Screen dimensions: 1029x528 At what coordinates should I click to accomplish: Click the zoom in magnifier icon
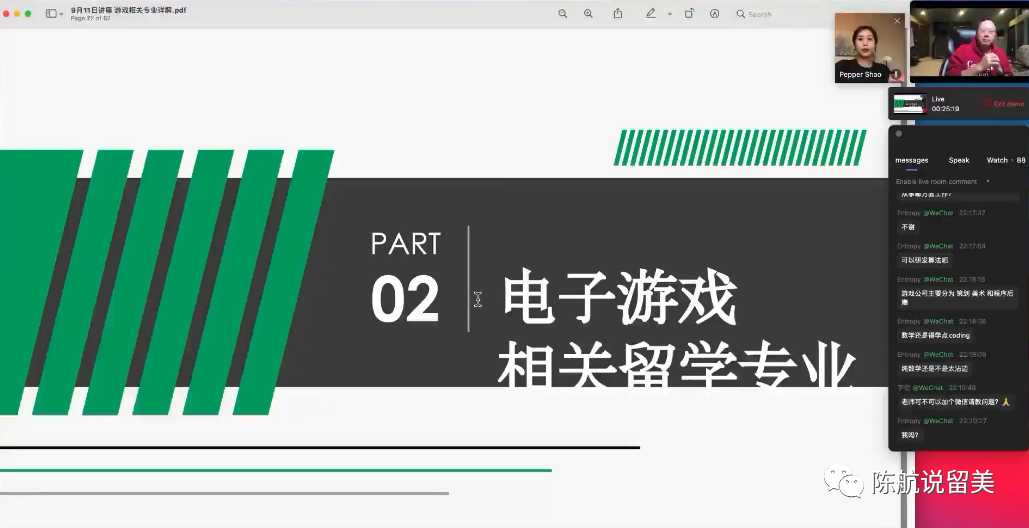point(588,14)
